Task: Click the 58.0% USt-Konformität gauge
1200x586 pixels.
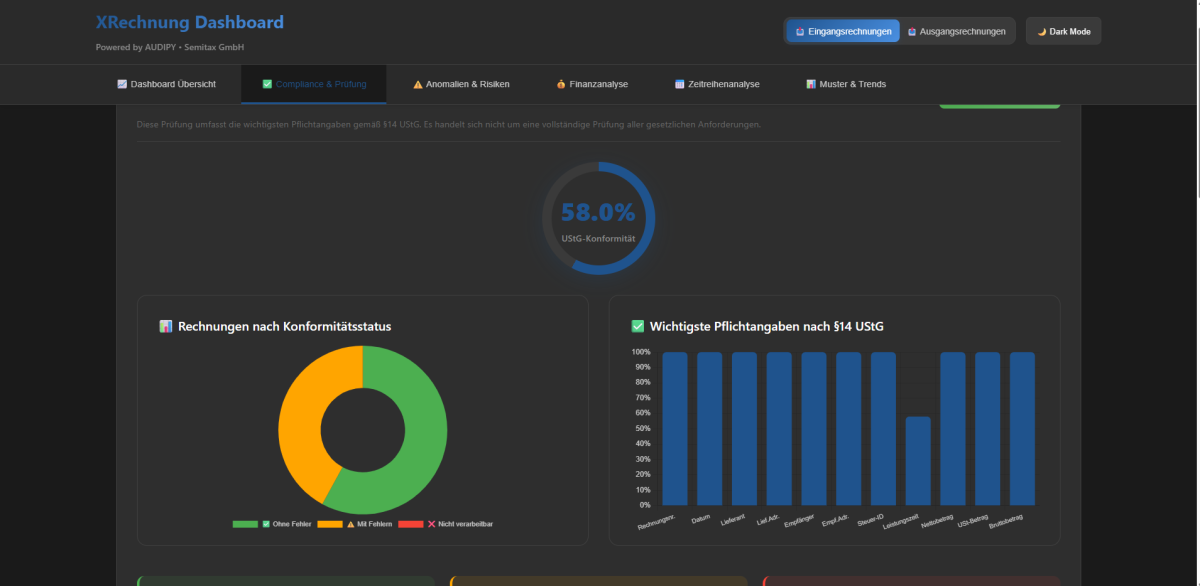Action: 598,217
